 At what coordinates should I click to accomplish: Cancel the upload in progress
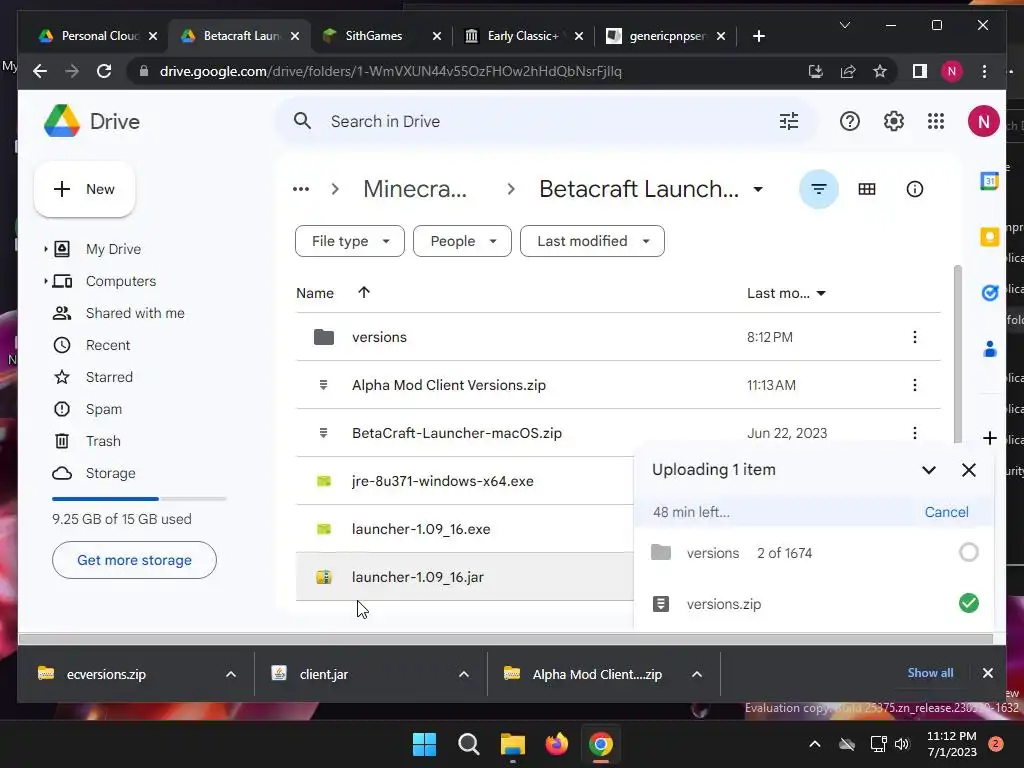[x=946, y=512]
